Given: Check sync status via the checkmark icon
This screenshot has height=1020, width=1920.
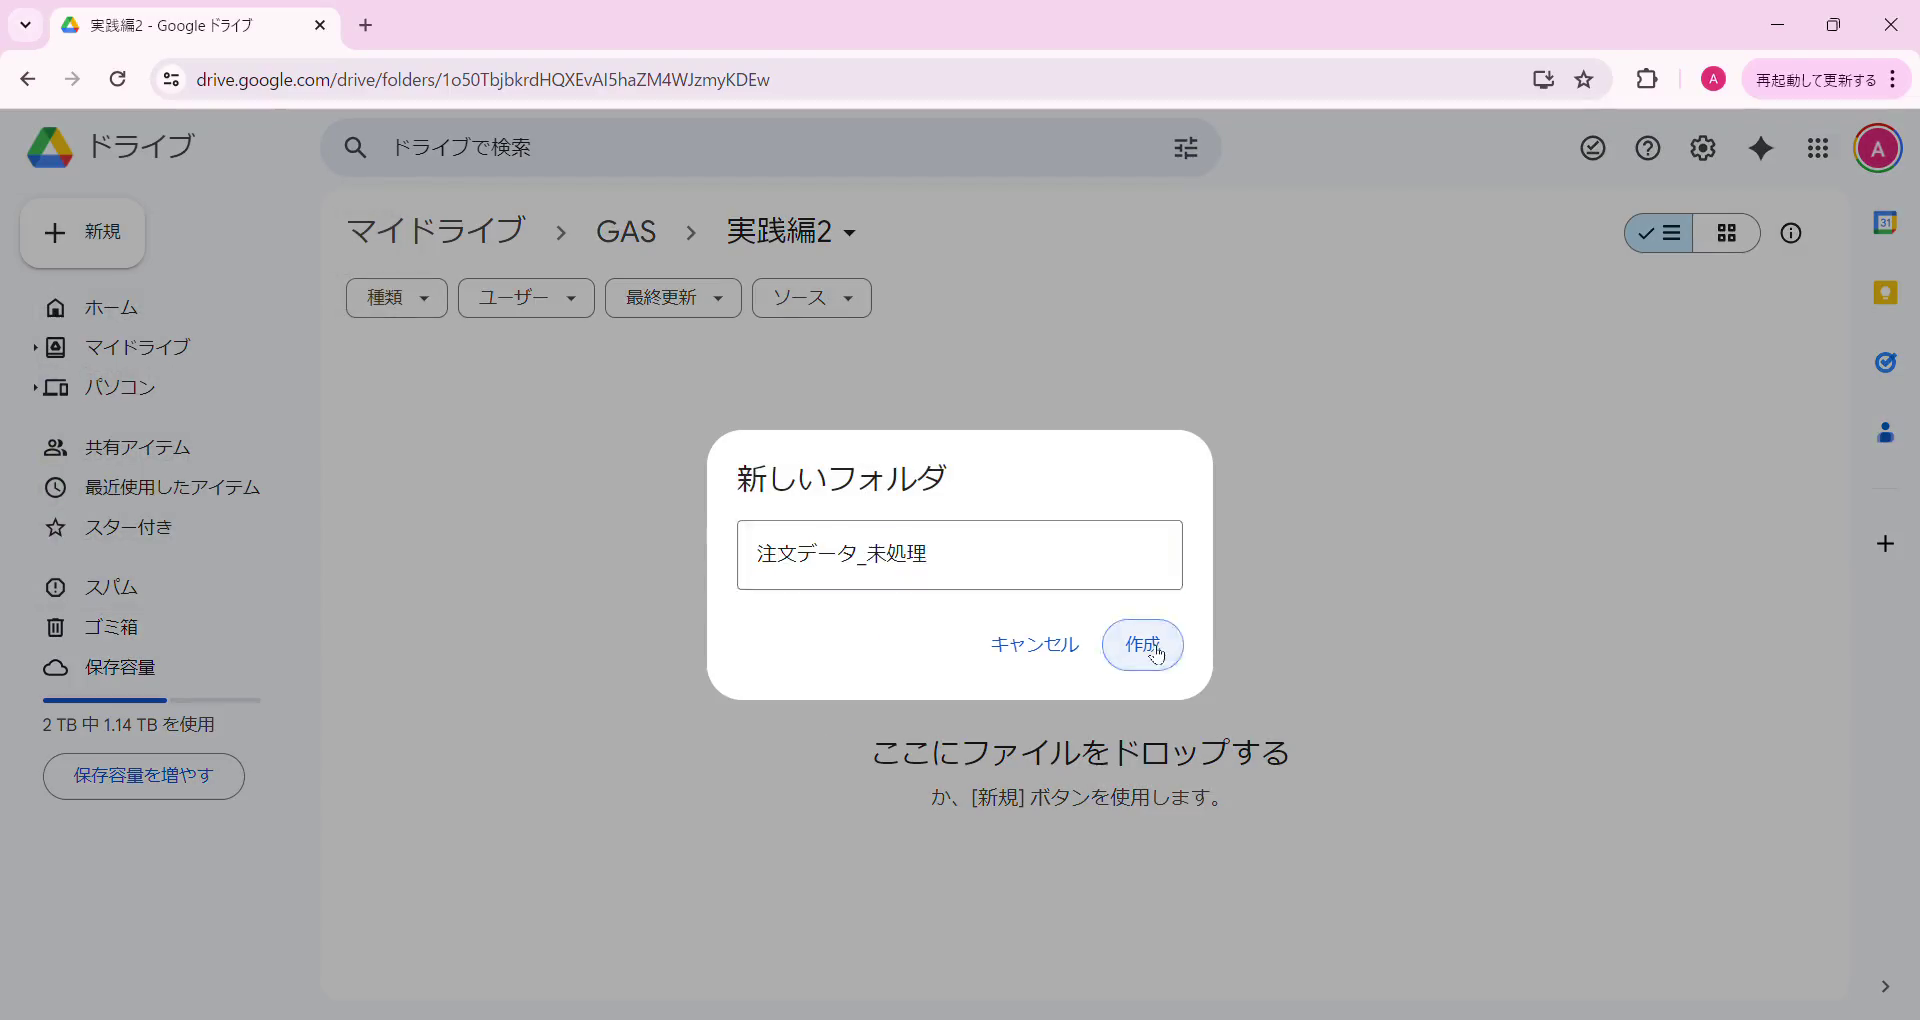Looking at the screenshot, I should [x=1592, y=147].
